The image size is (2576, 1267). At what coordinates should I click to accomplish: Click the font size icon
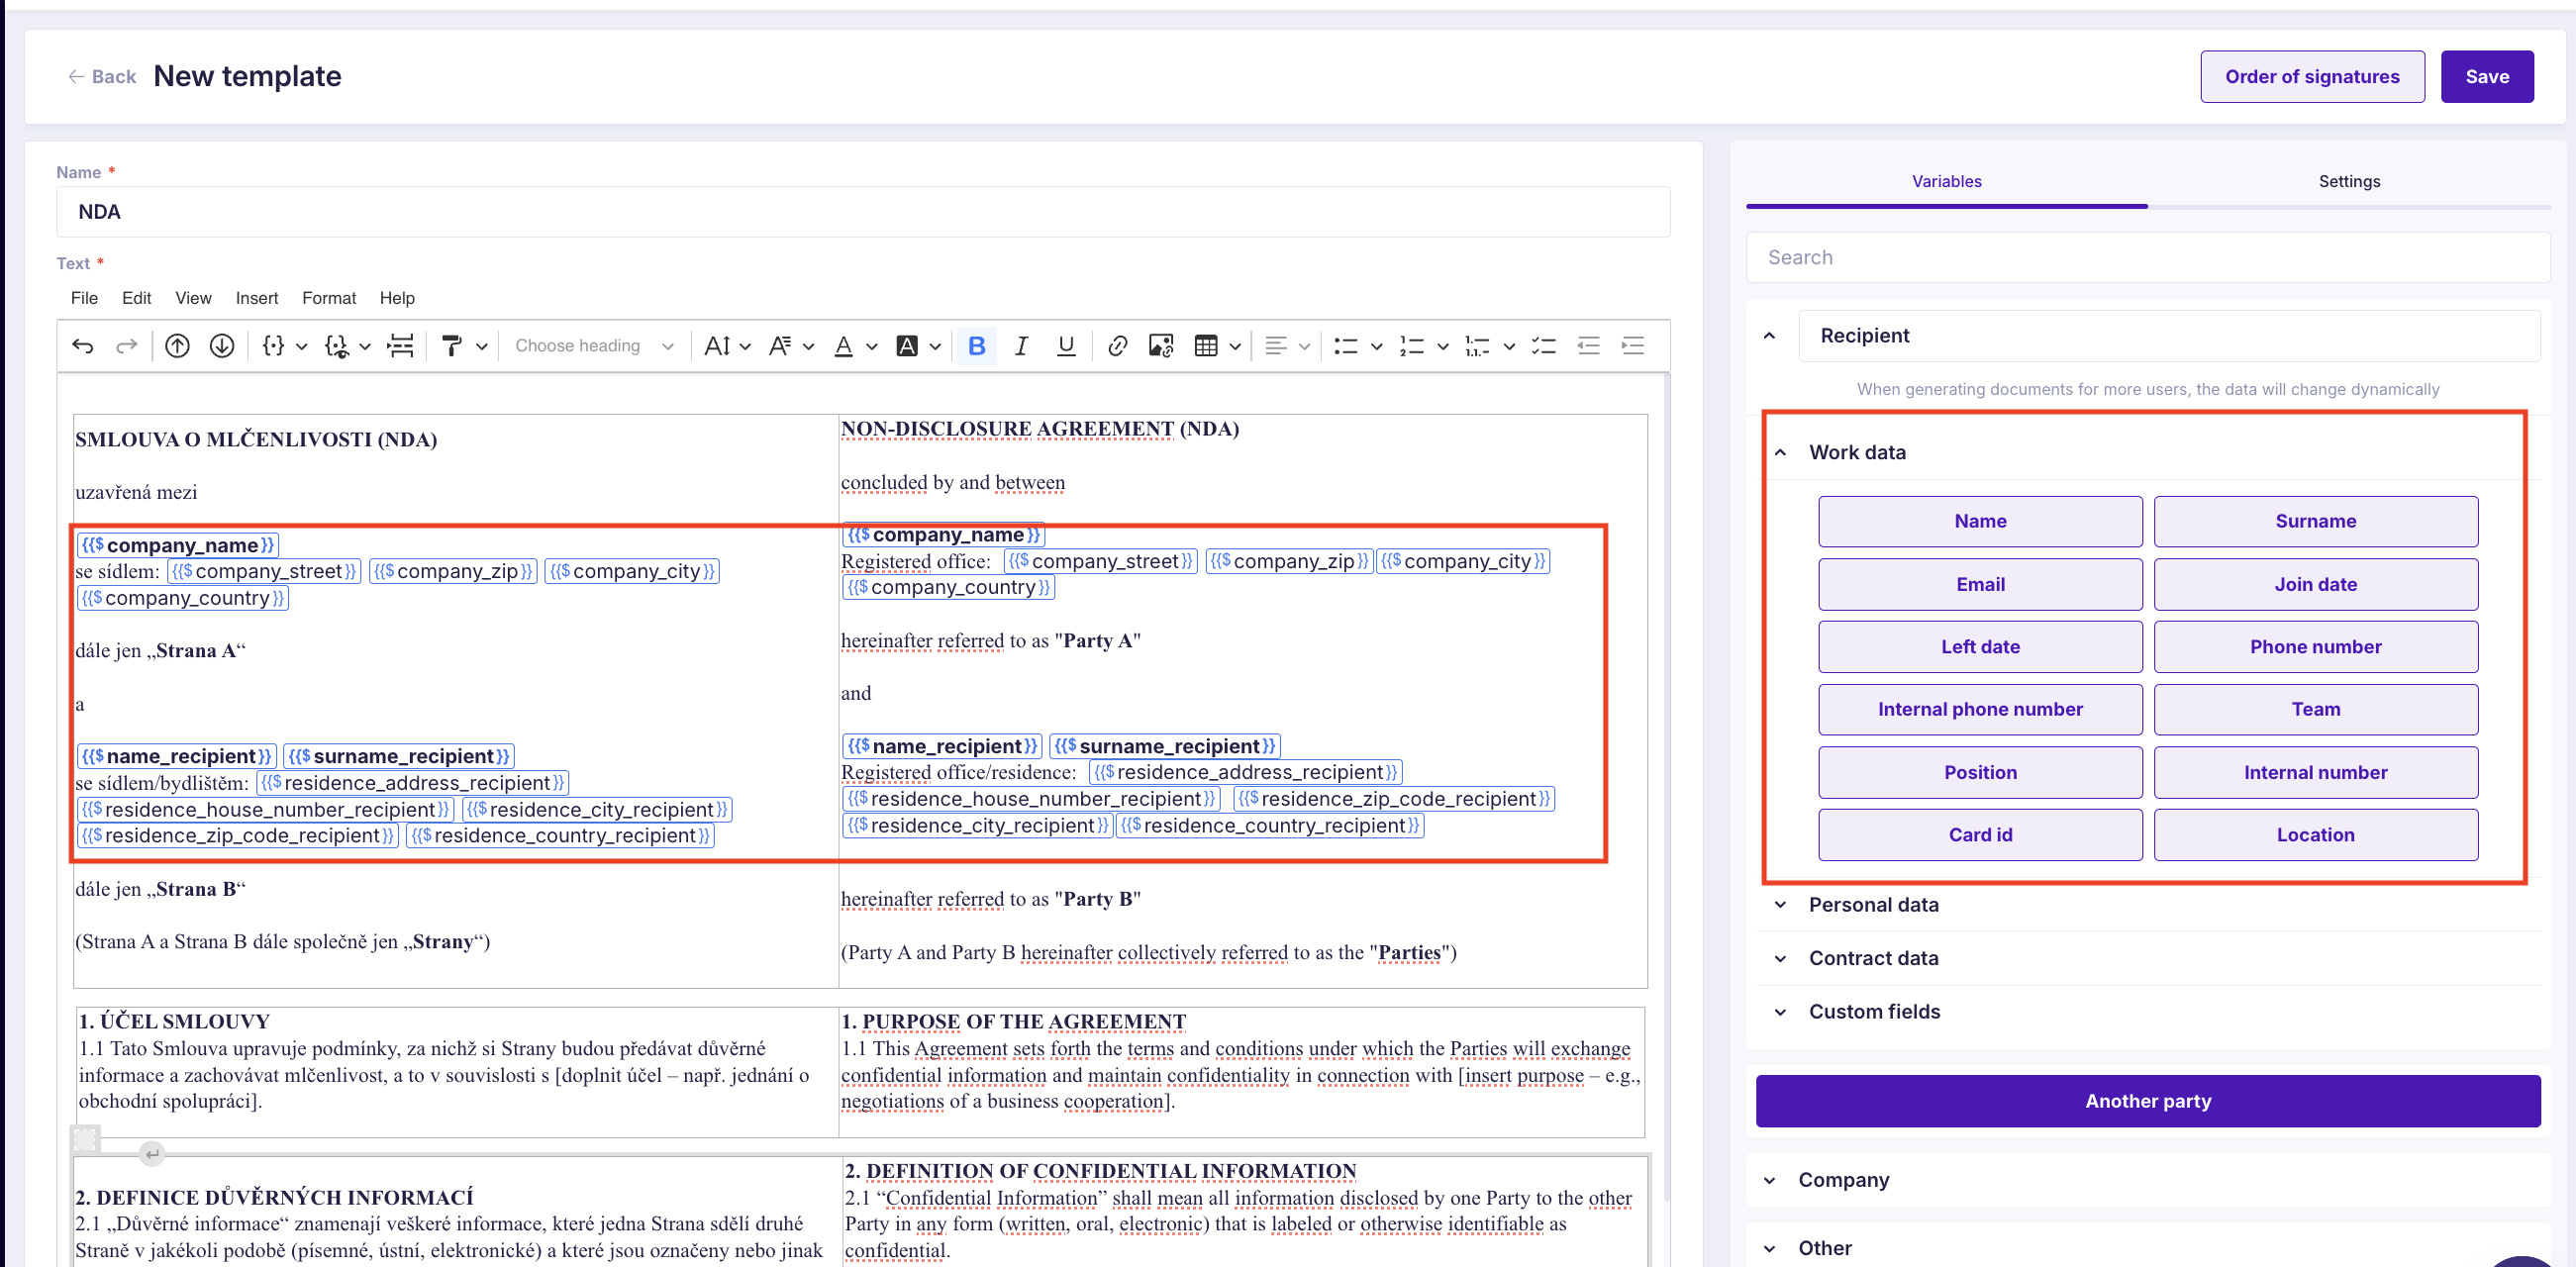716,346
